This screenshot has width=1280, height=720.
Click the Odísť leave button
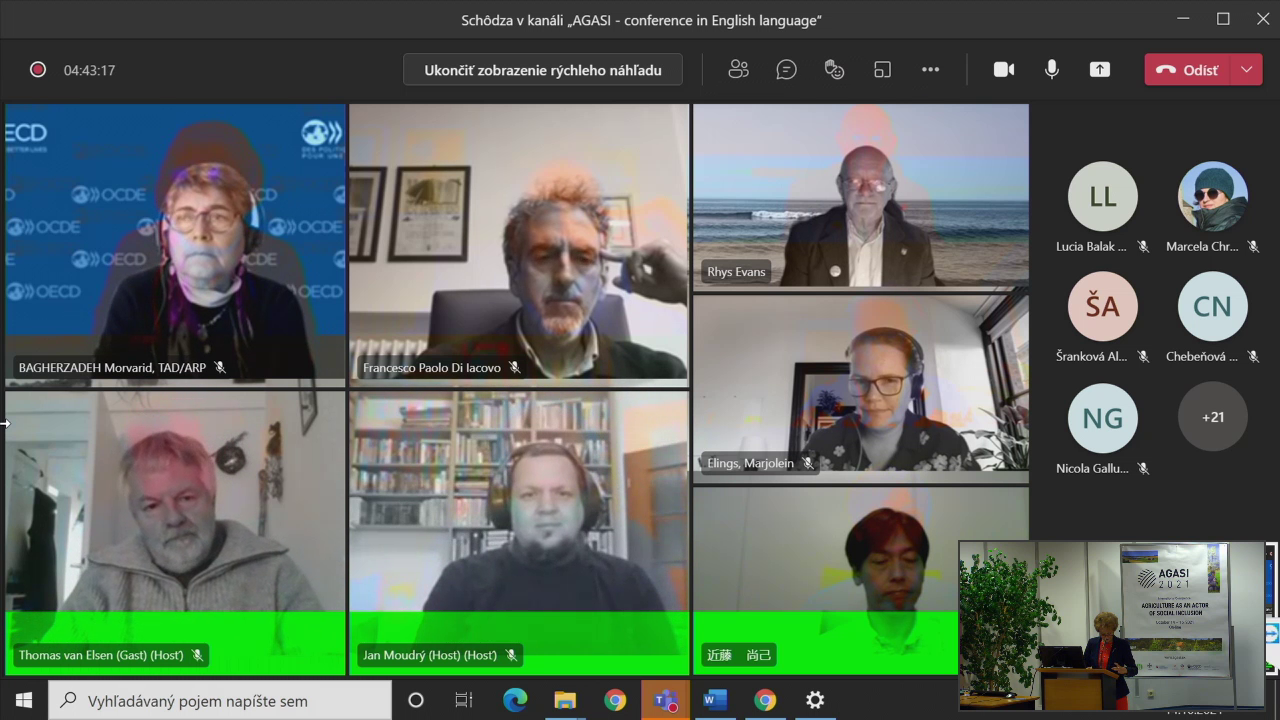[1188, 69]
